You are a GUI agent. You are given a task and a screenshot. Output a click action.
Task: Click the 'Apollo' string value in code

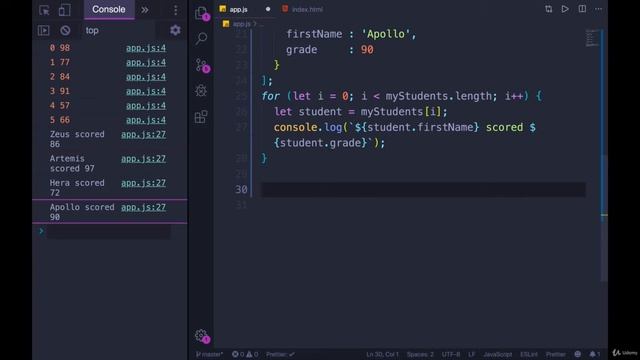coord(386,34)
